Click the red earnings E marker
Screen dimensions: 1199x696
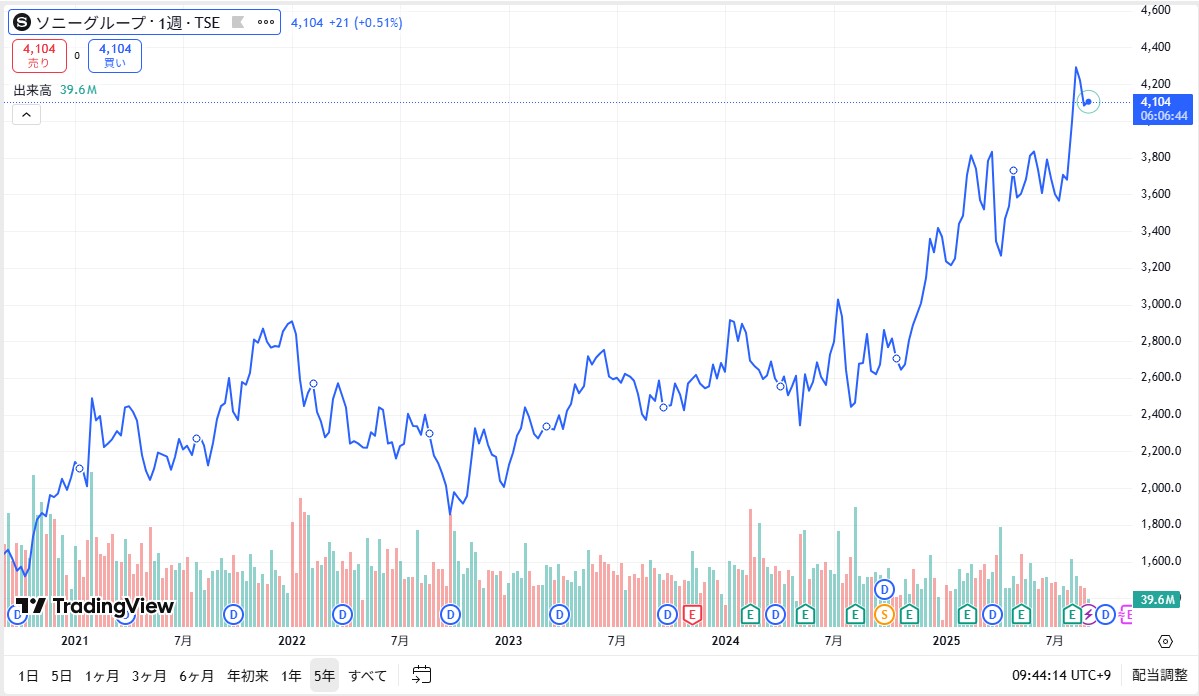pos(692,614)
